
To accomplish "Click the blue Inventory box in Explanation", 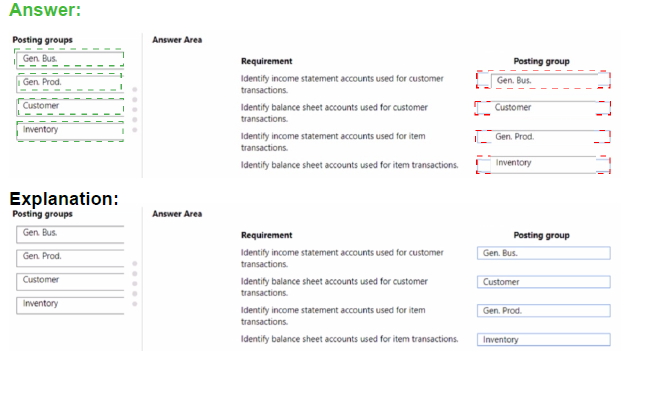I will click(x=543, y=339).
